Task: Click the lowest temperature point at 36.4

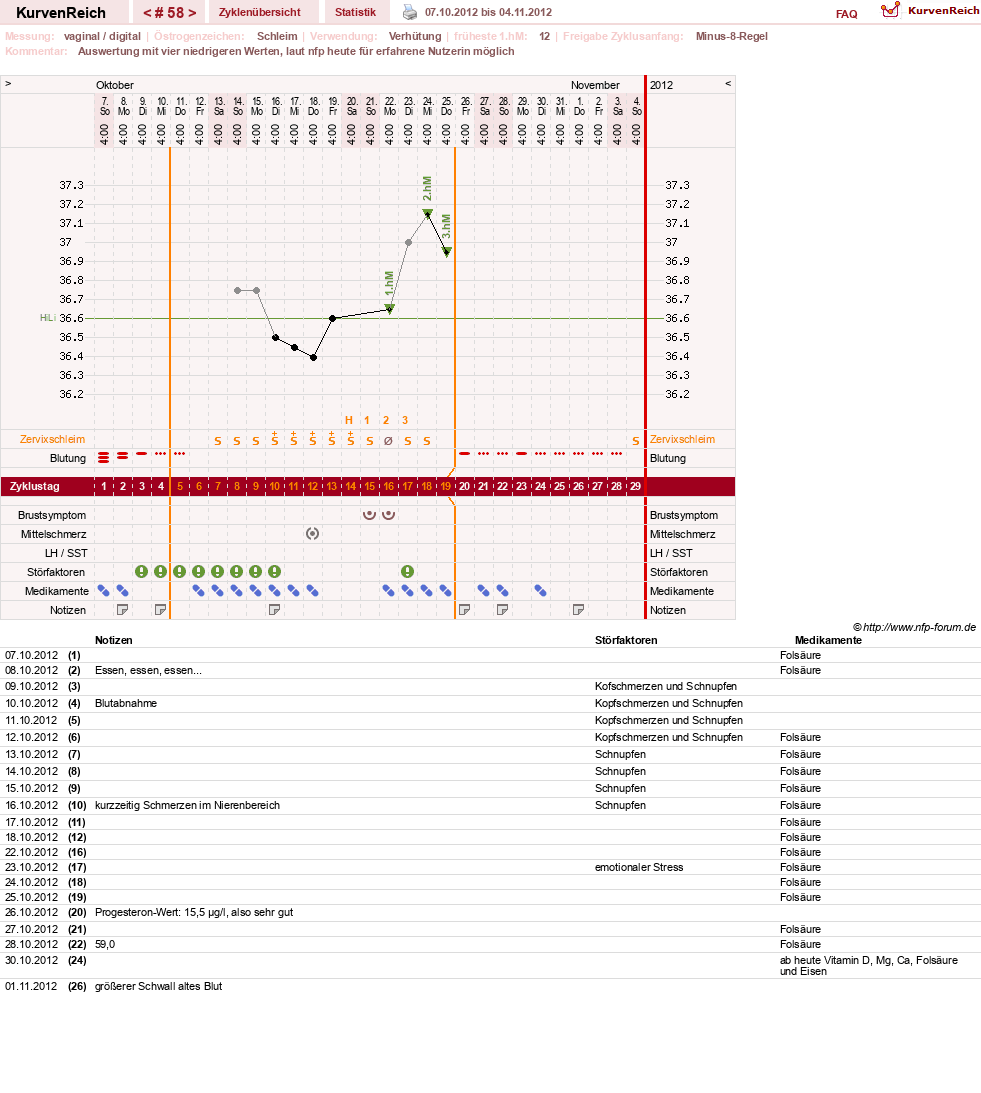Action: tap(314, 358)
